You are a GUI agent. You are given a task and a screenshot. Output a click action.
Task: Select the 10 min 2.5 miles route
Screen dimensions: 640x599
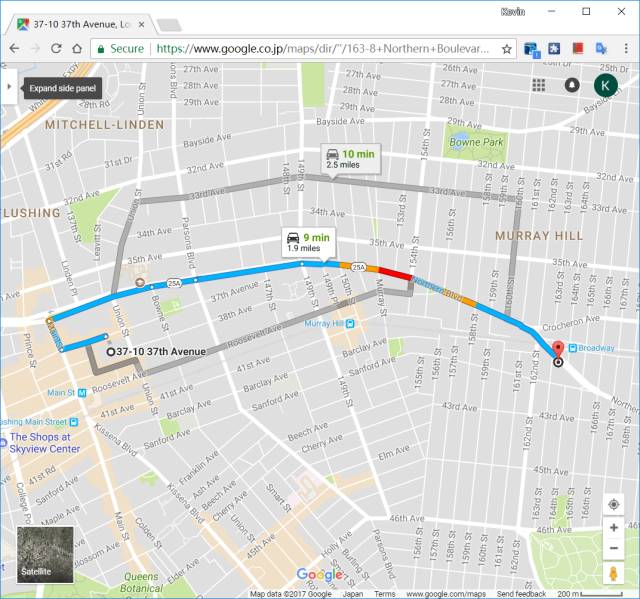point(350,159)
